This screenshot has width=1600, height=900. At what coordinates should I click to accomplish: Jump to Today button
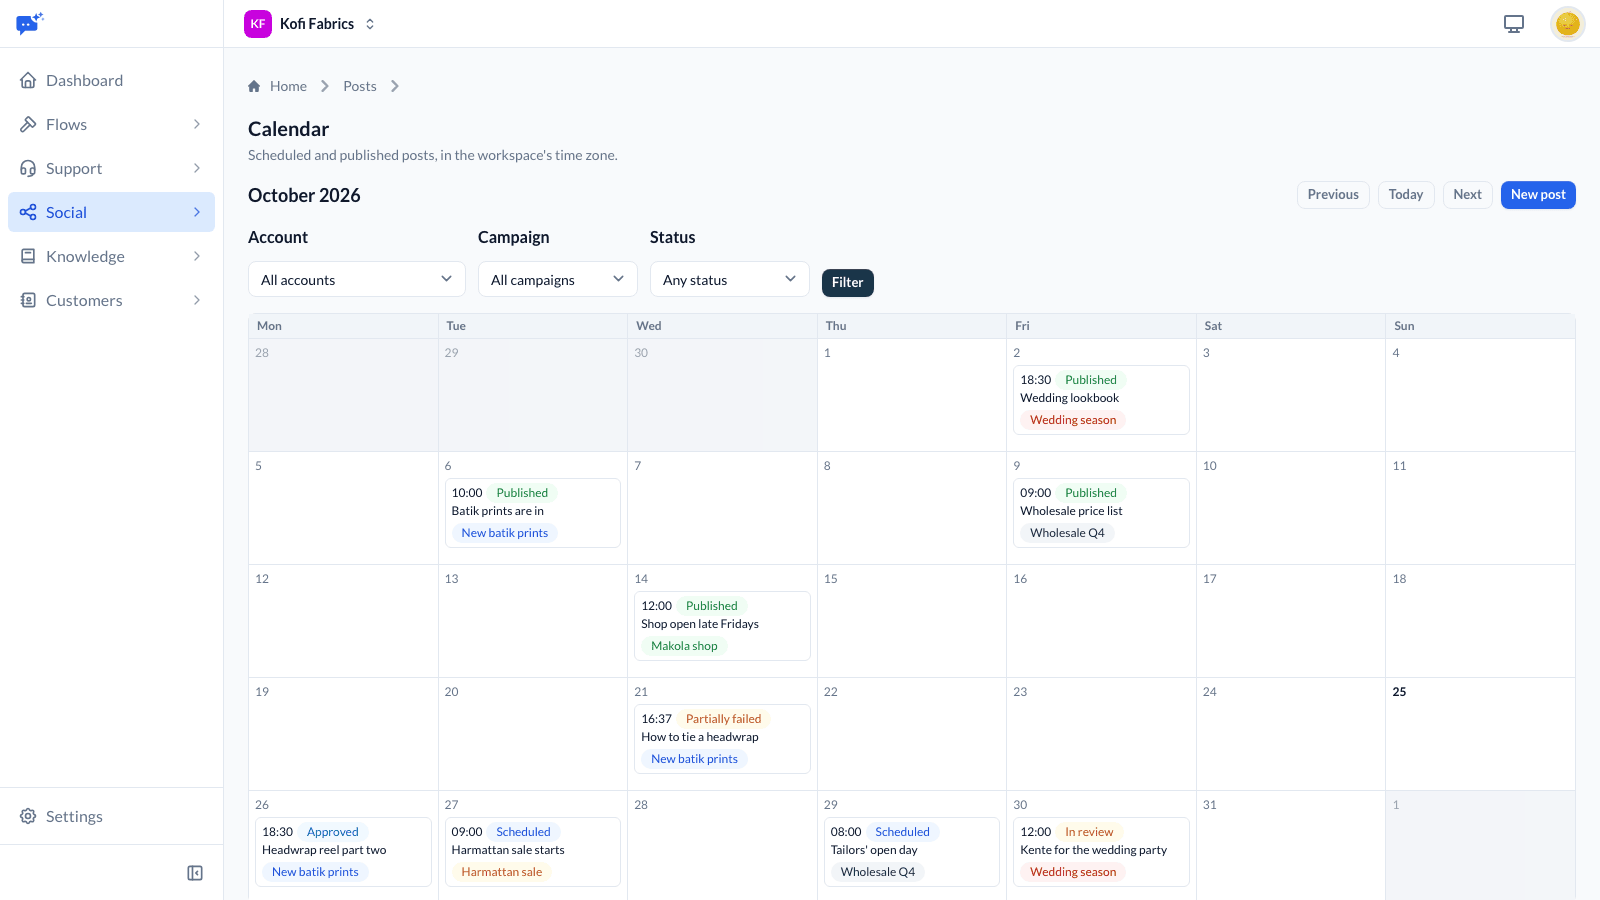(x=1406, y=195)
